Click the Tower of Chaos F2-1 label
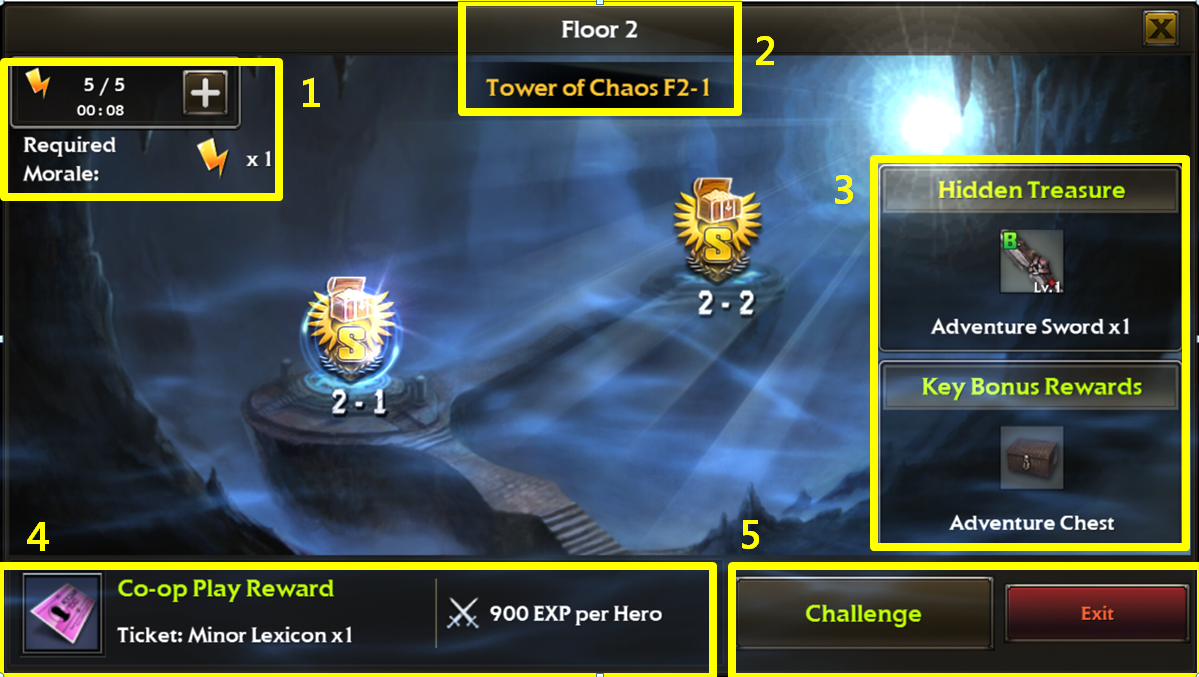This screenshot has width=1199, height=677. [599, 88]
